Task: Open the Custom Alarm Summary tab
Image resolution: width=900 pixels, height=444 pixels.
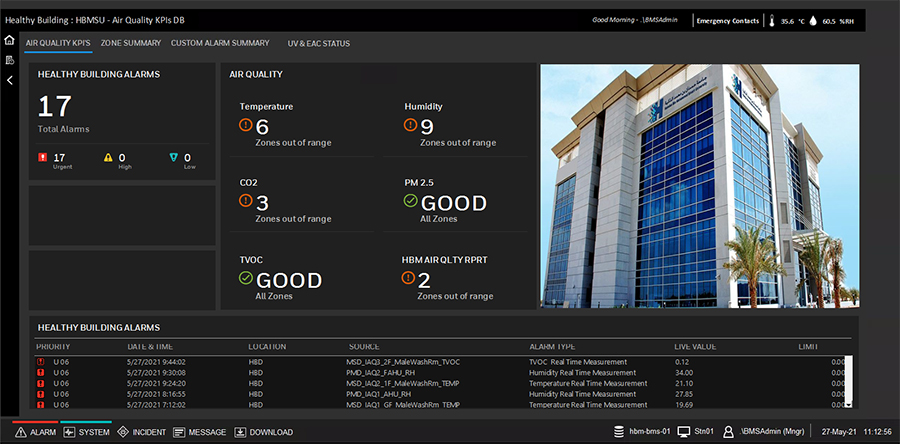Action: (220, 43)
